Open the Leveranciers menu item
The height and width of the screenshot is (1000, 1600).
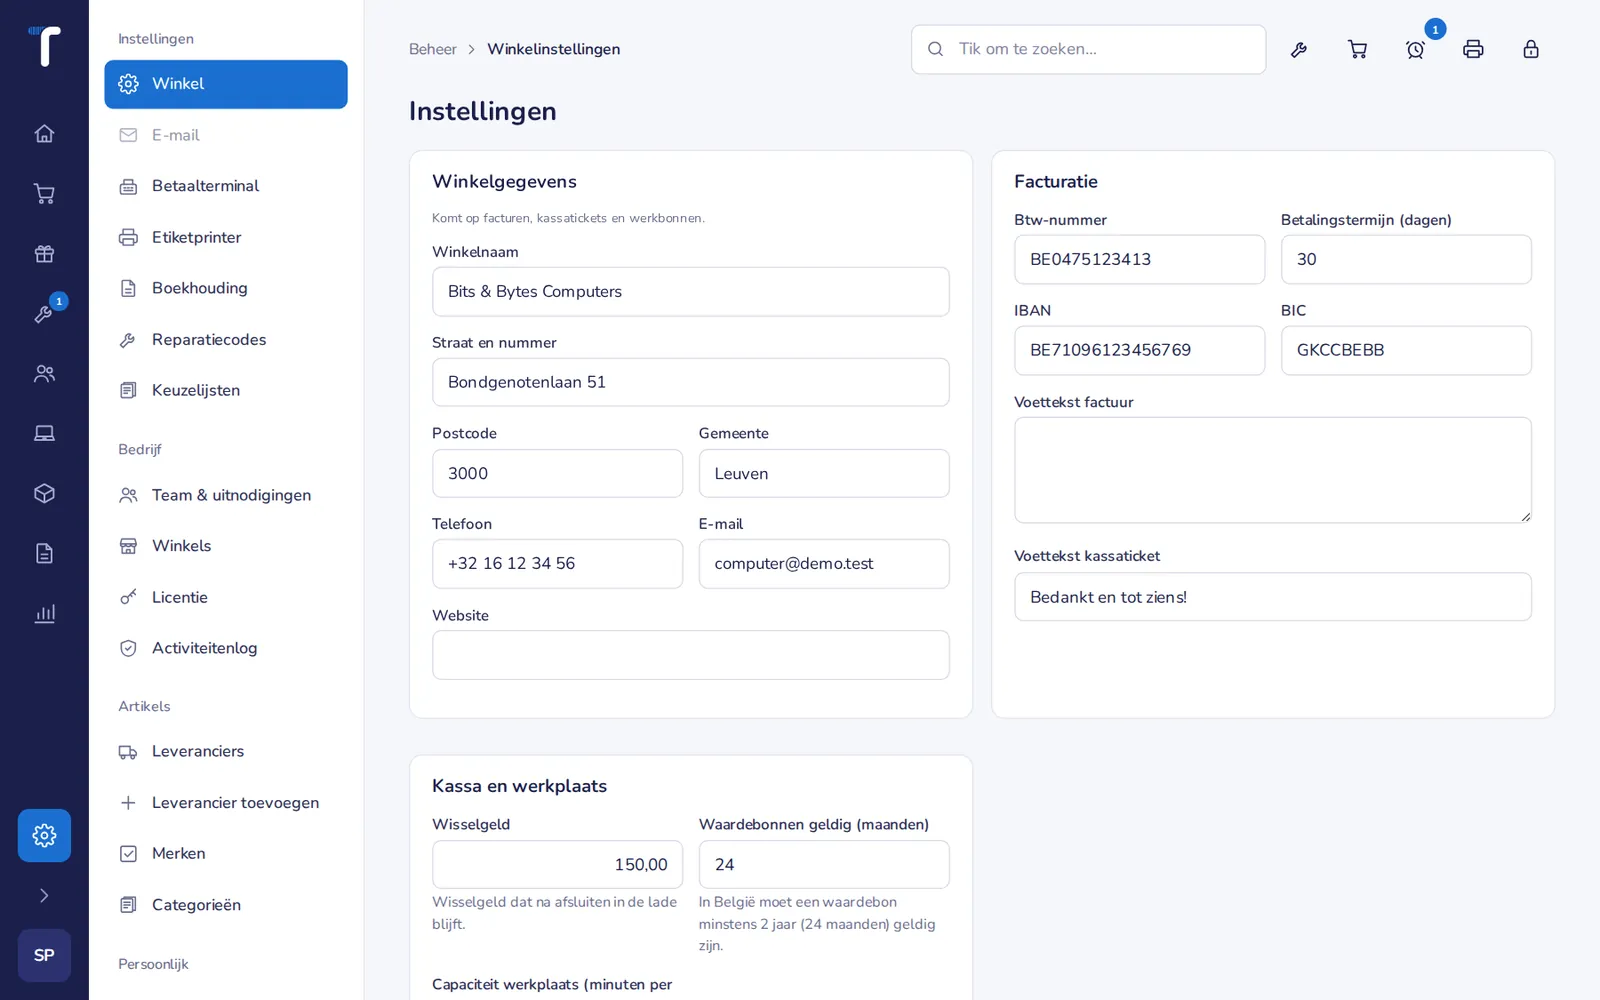click(226, 752)
